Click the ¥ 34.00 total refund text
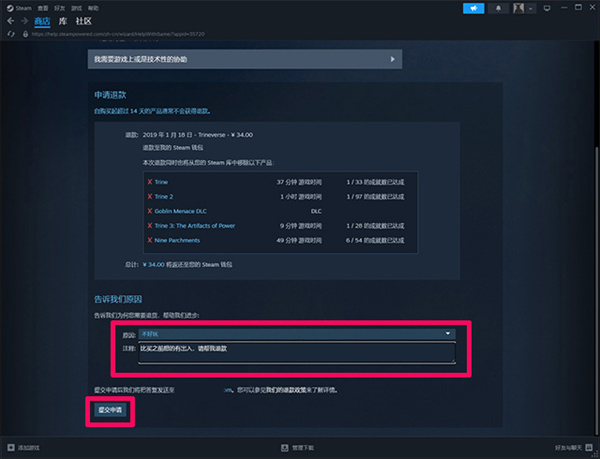Viewport: 600px width, 459px height. point(153,265)
